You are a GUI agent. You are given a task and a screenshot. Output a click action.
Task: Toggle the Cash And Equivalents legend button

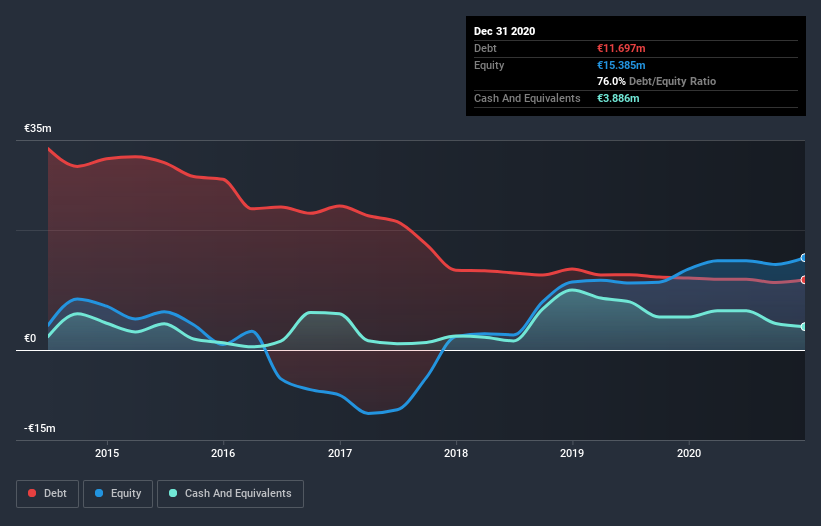(230, 494)
